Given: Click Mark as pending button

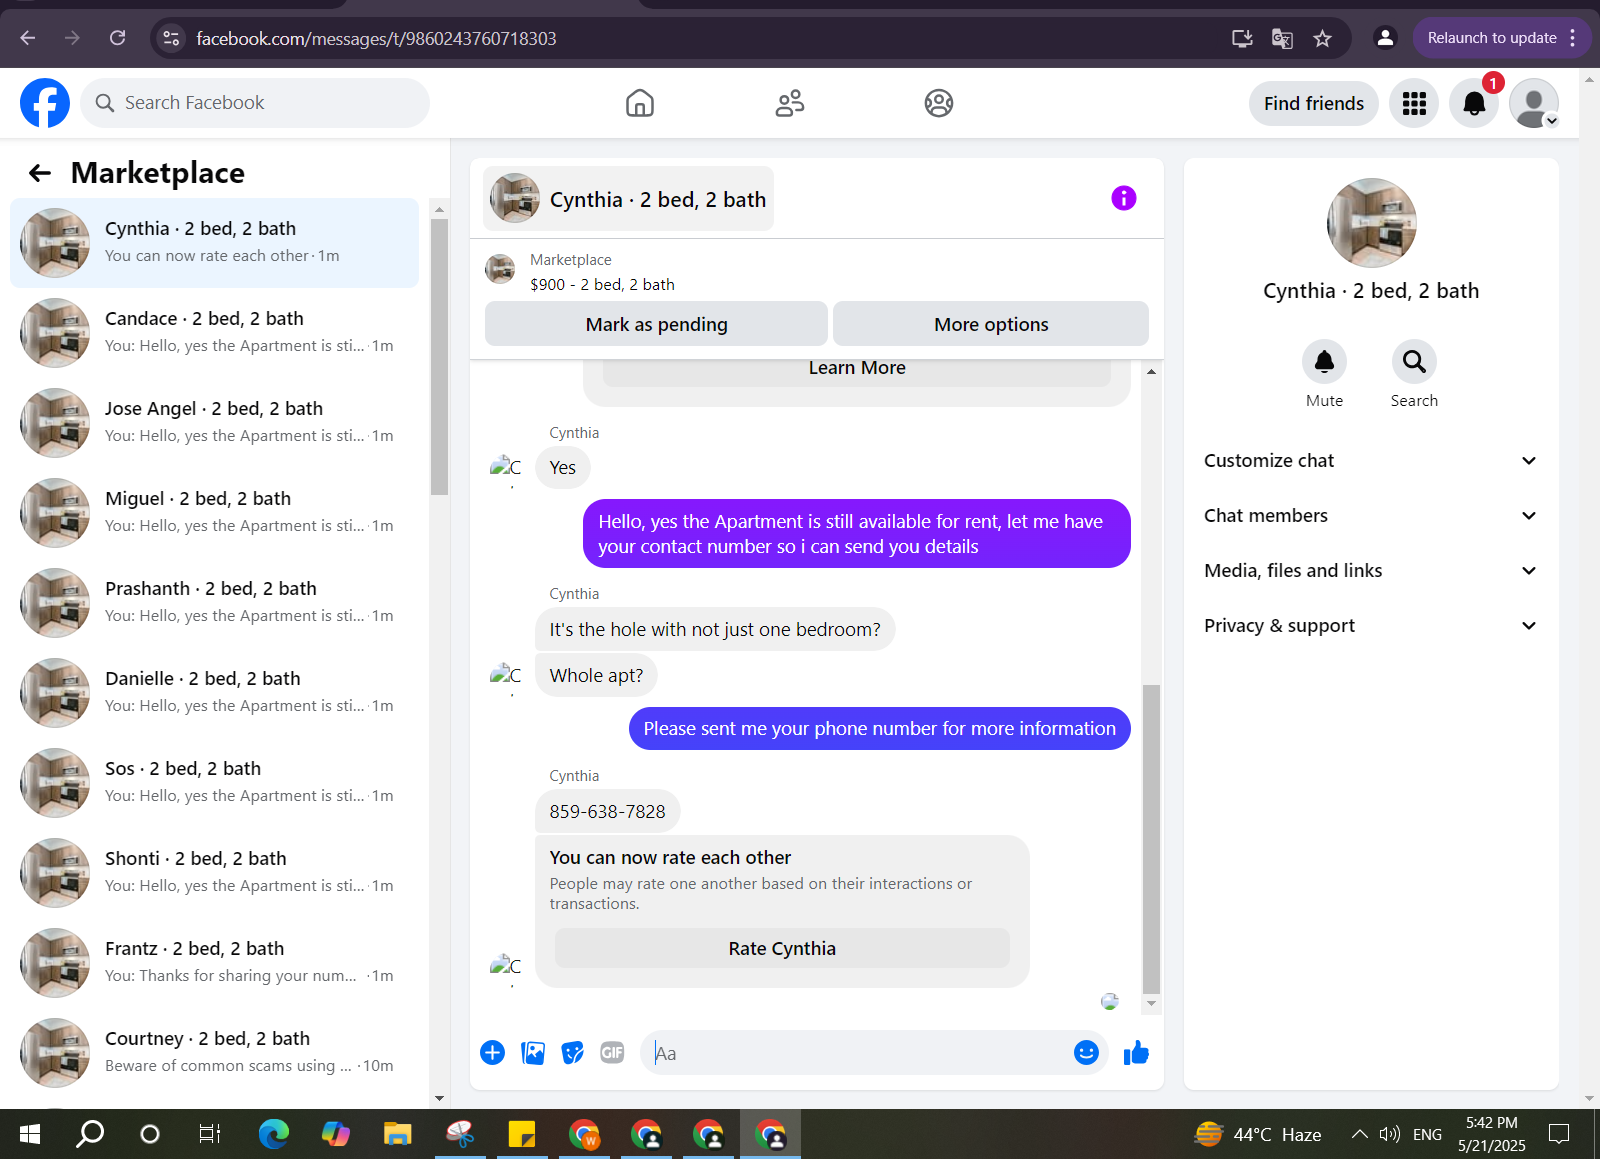Looking at the screenshot, I should pyautogui.click(x=656, y=324).
